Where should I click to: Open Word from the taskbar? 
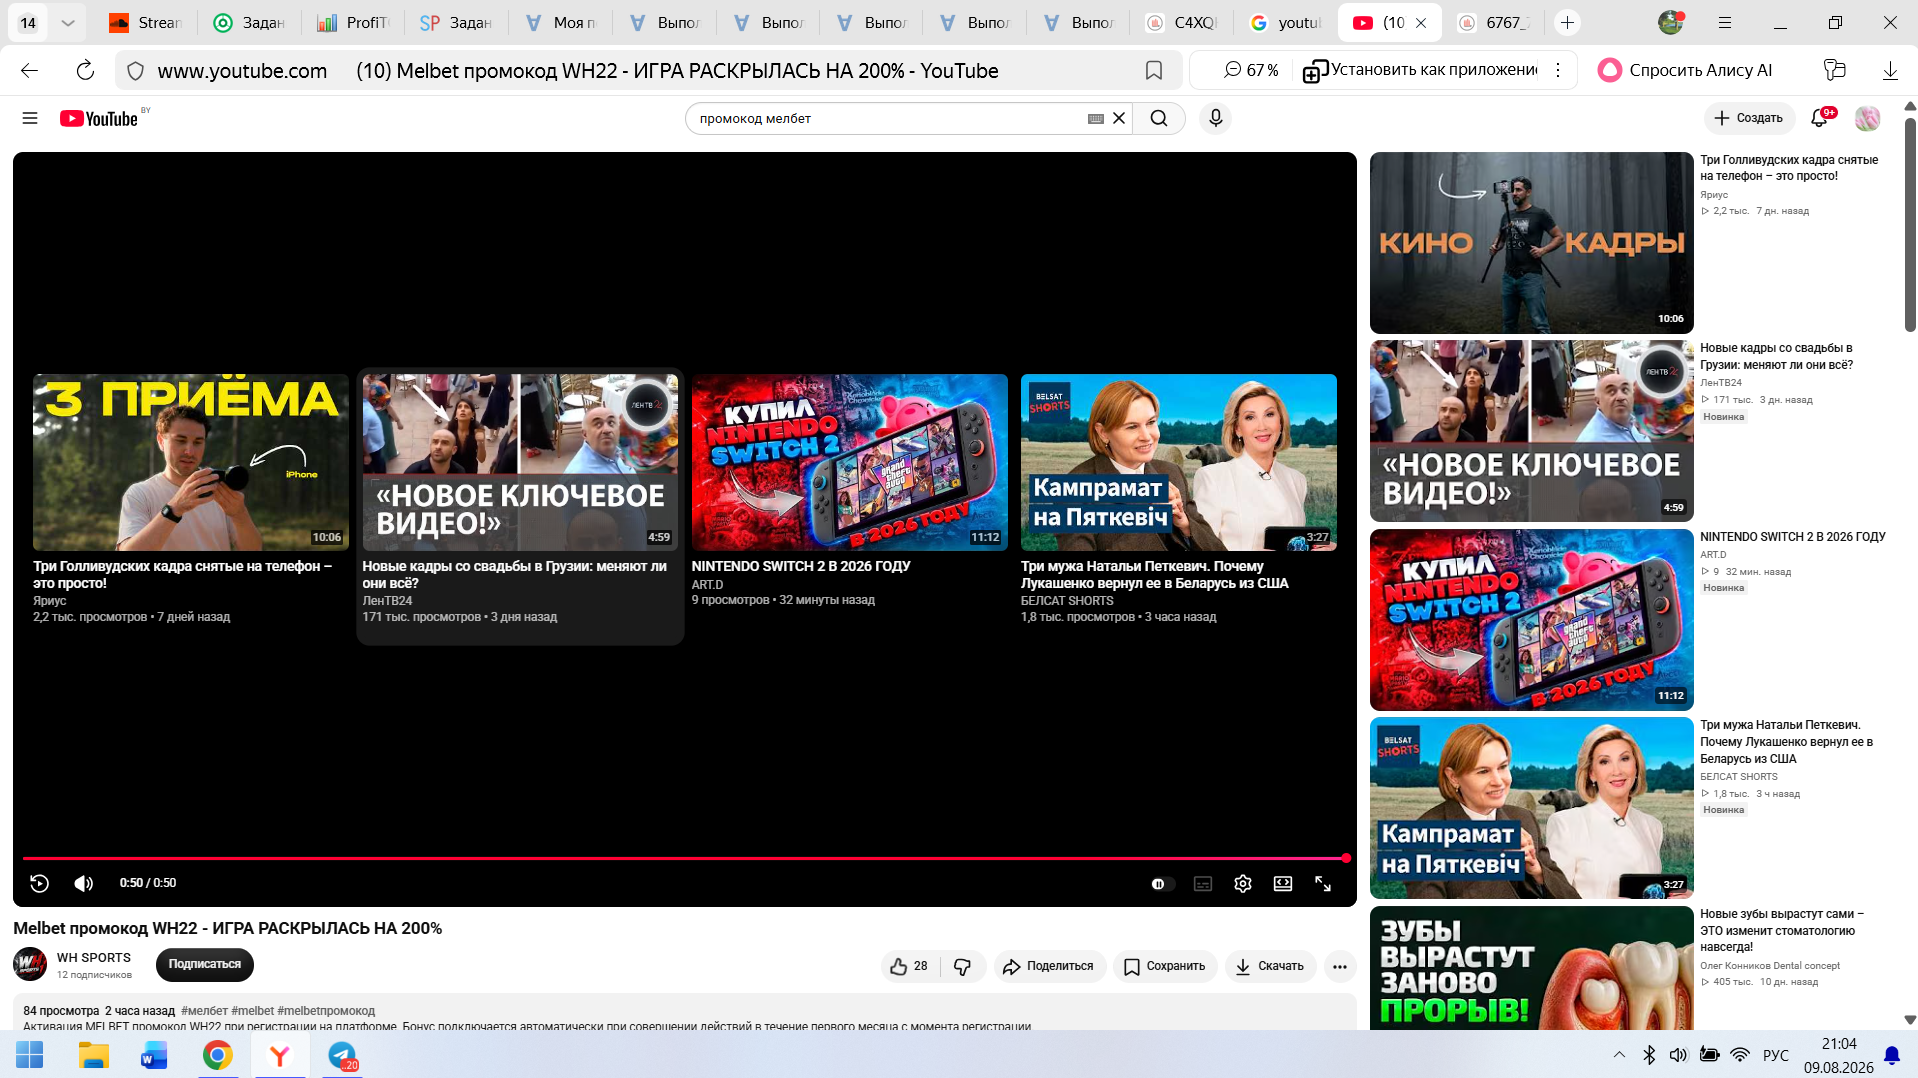coord(154,1055)
